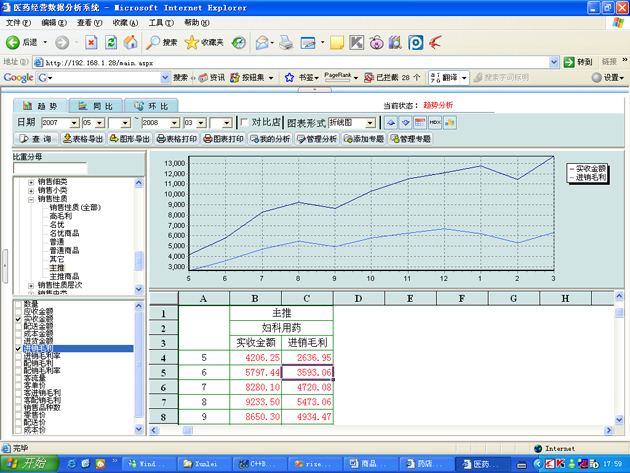Viewport: 630px width, 473px height.
Task: Open the end year 2008 dropdown
Action: pyautogui.click(x=175, y=123)
